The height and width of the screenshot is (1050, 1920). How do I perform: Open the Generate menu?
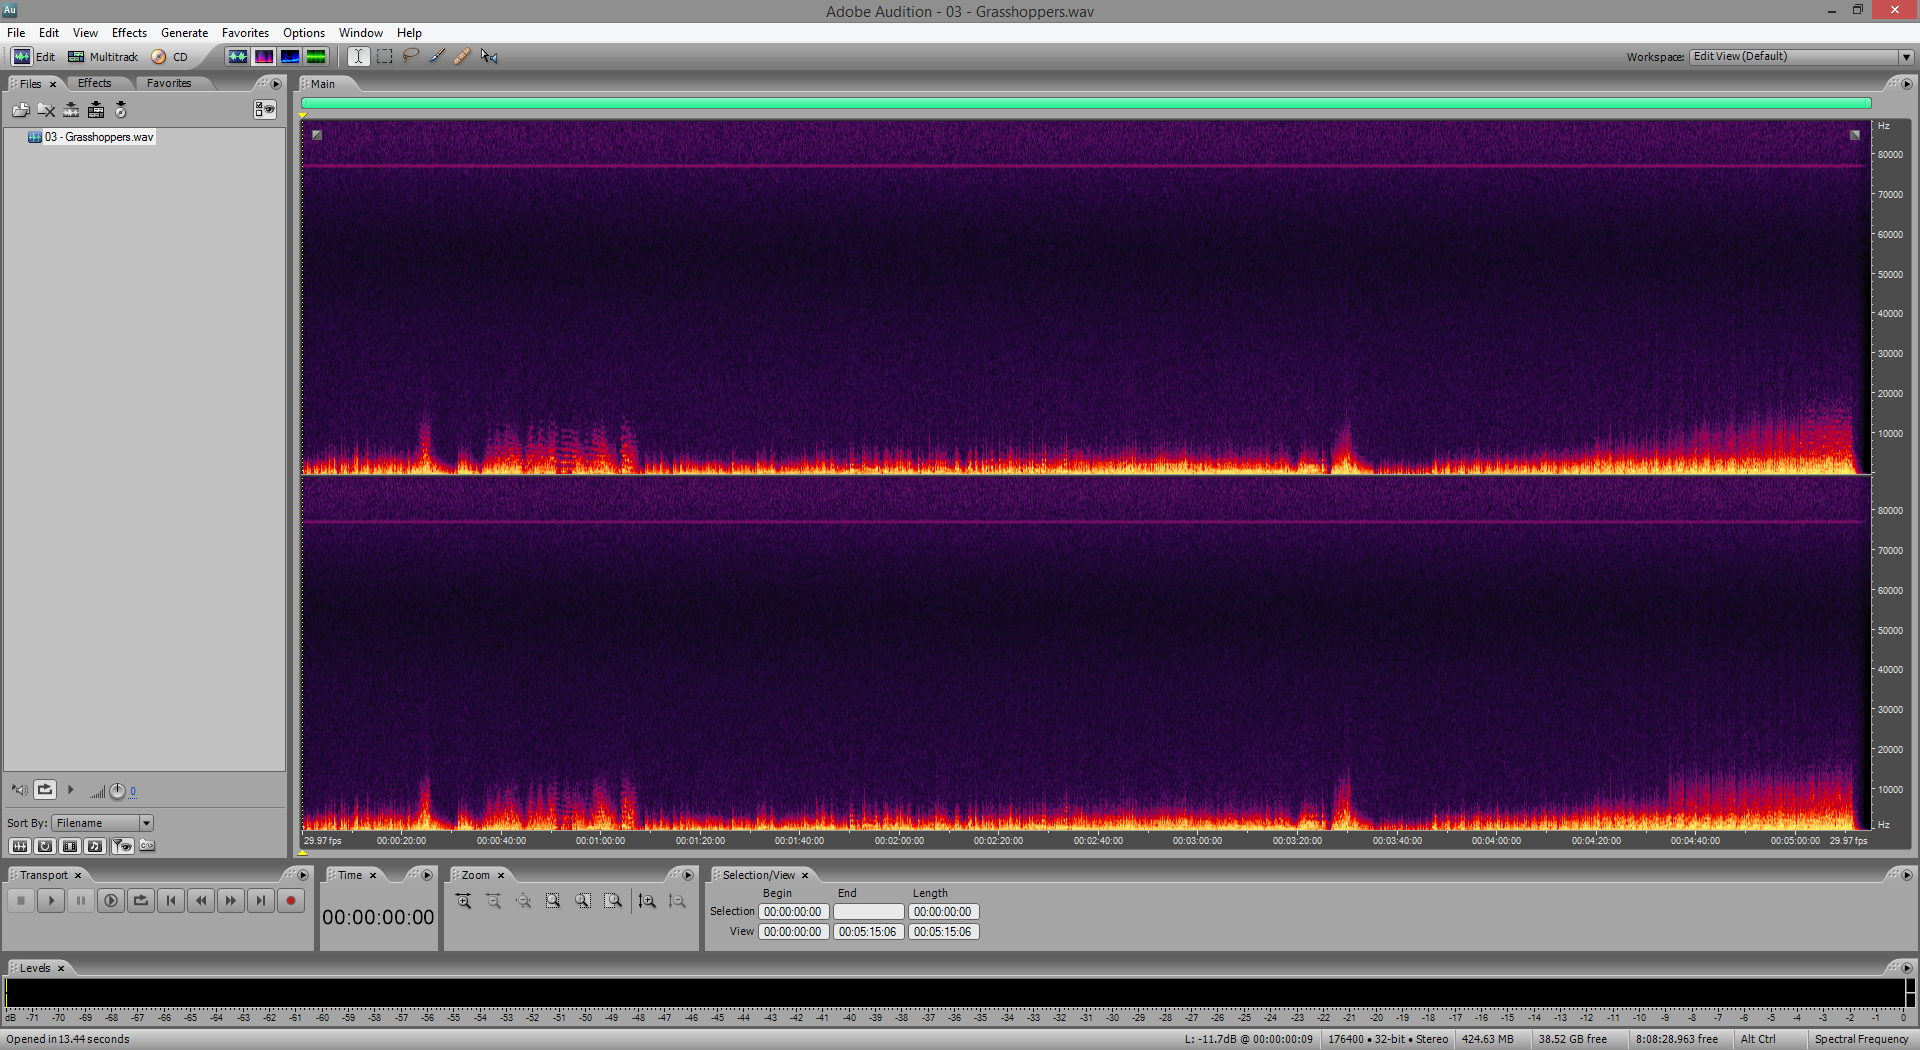pyautogui.click(x=184, y=33)
